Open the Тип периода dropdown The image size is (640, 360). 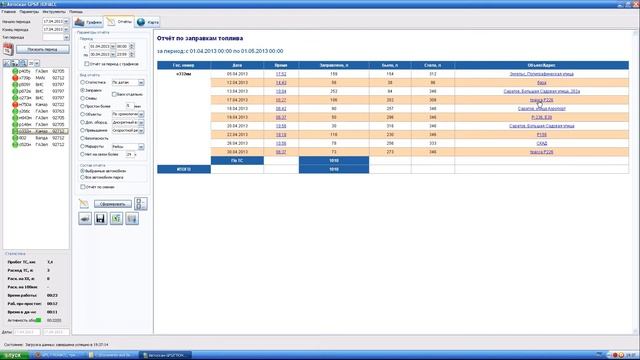coord(66,37)
